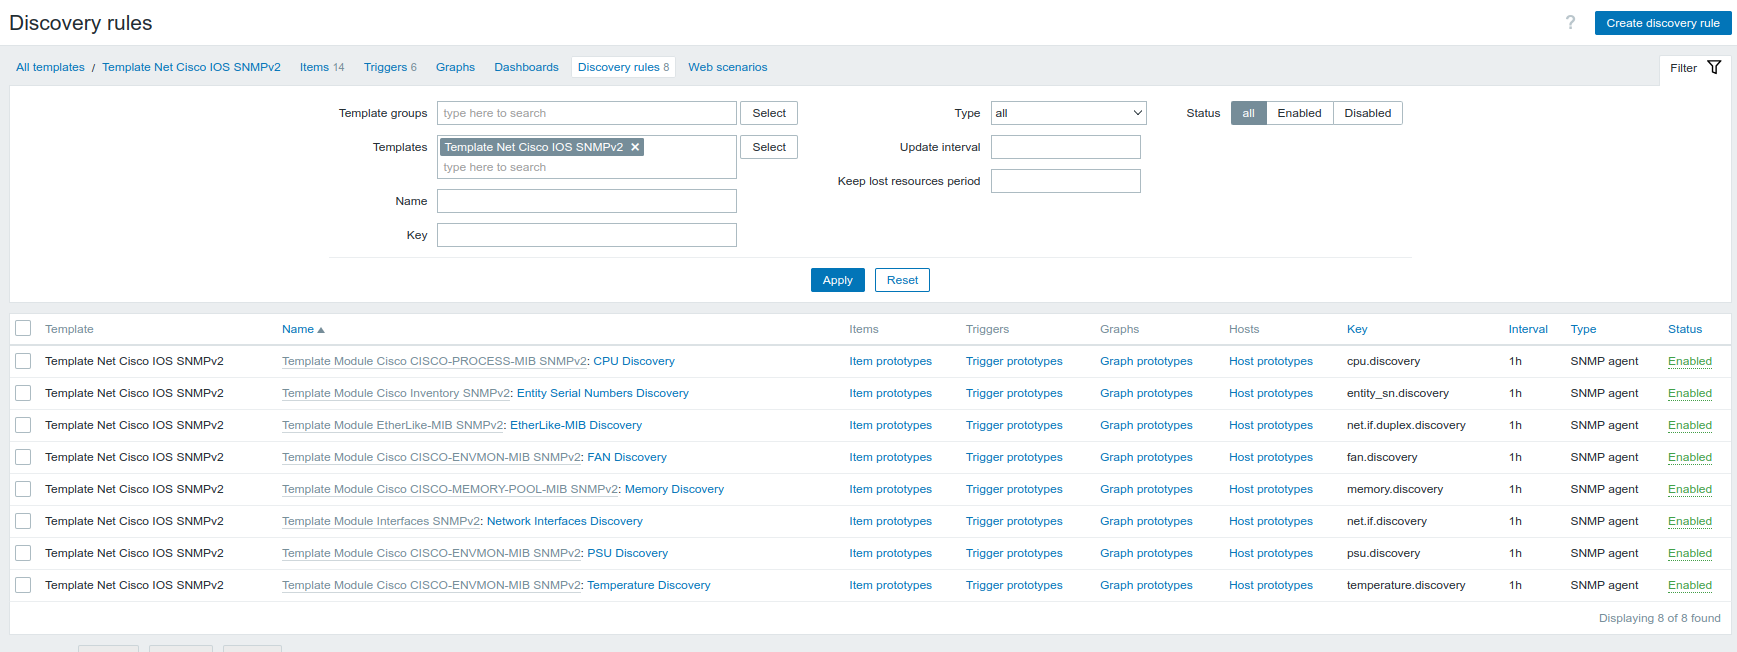Open Memory Discovery rule link
The width and height of the screenshot is (1737, 652).
tap(674, 489)
